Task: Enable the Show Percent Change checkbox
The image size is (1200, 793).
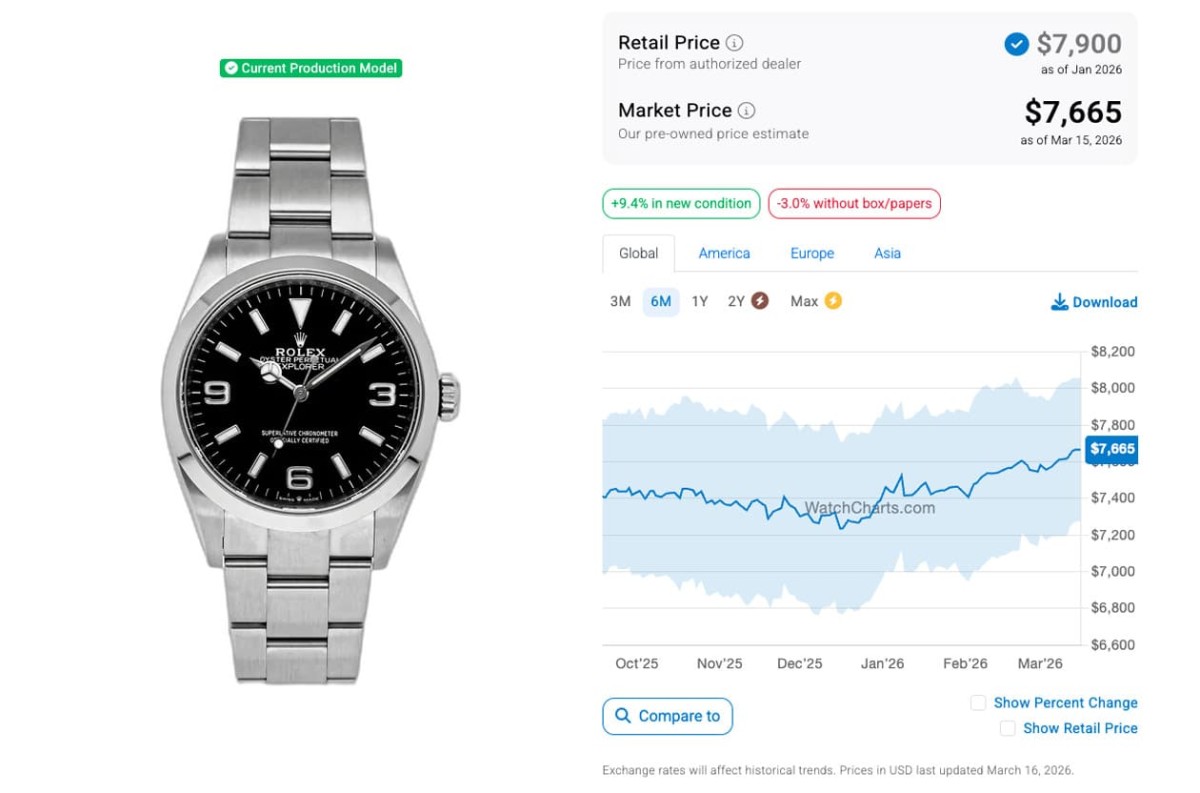Action: (978, 703)
